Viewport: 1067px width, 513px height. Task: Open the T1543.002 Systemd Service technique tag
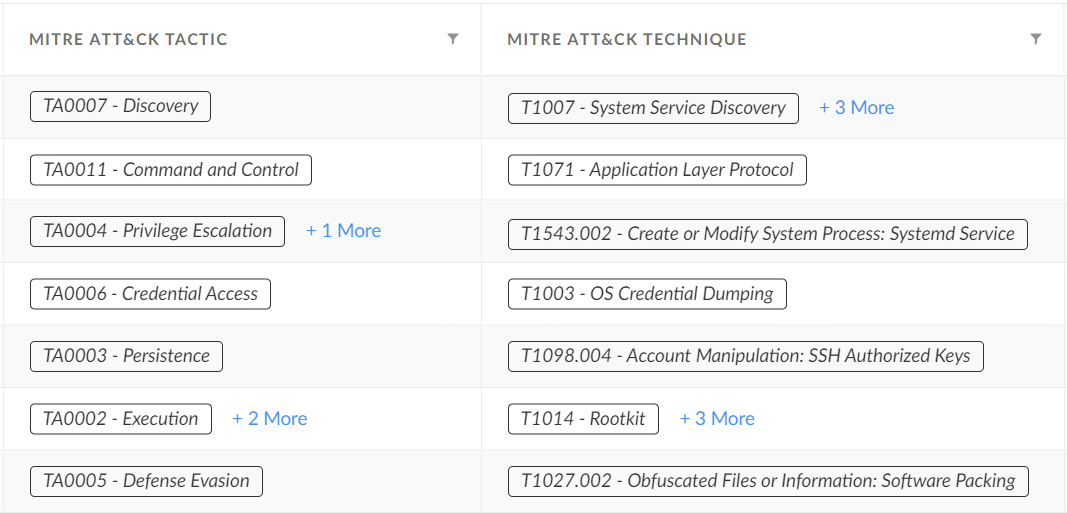(x=767, y=234)
